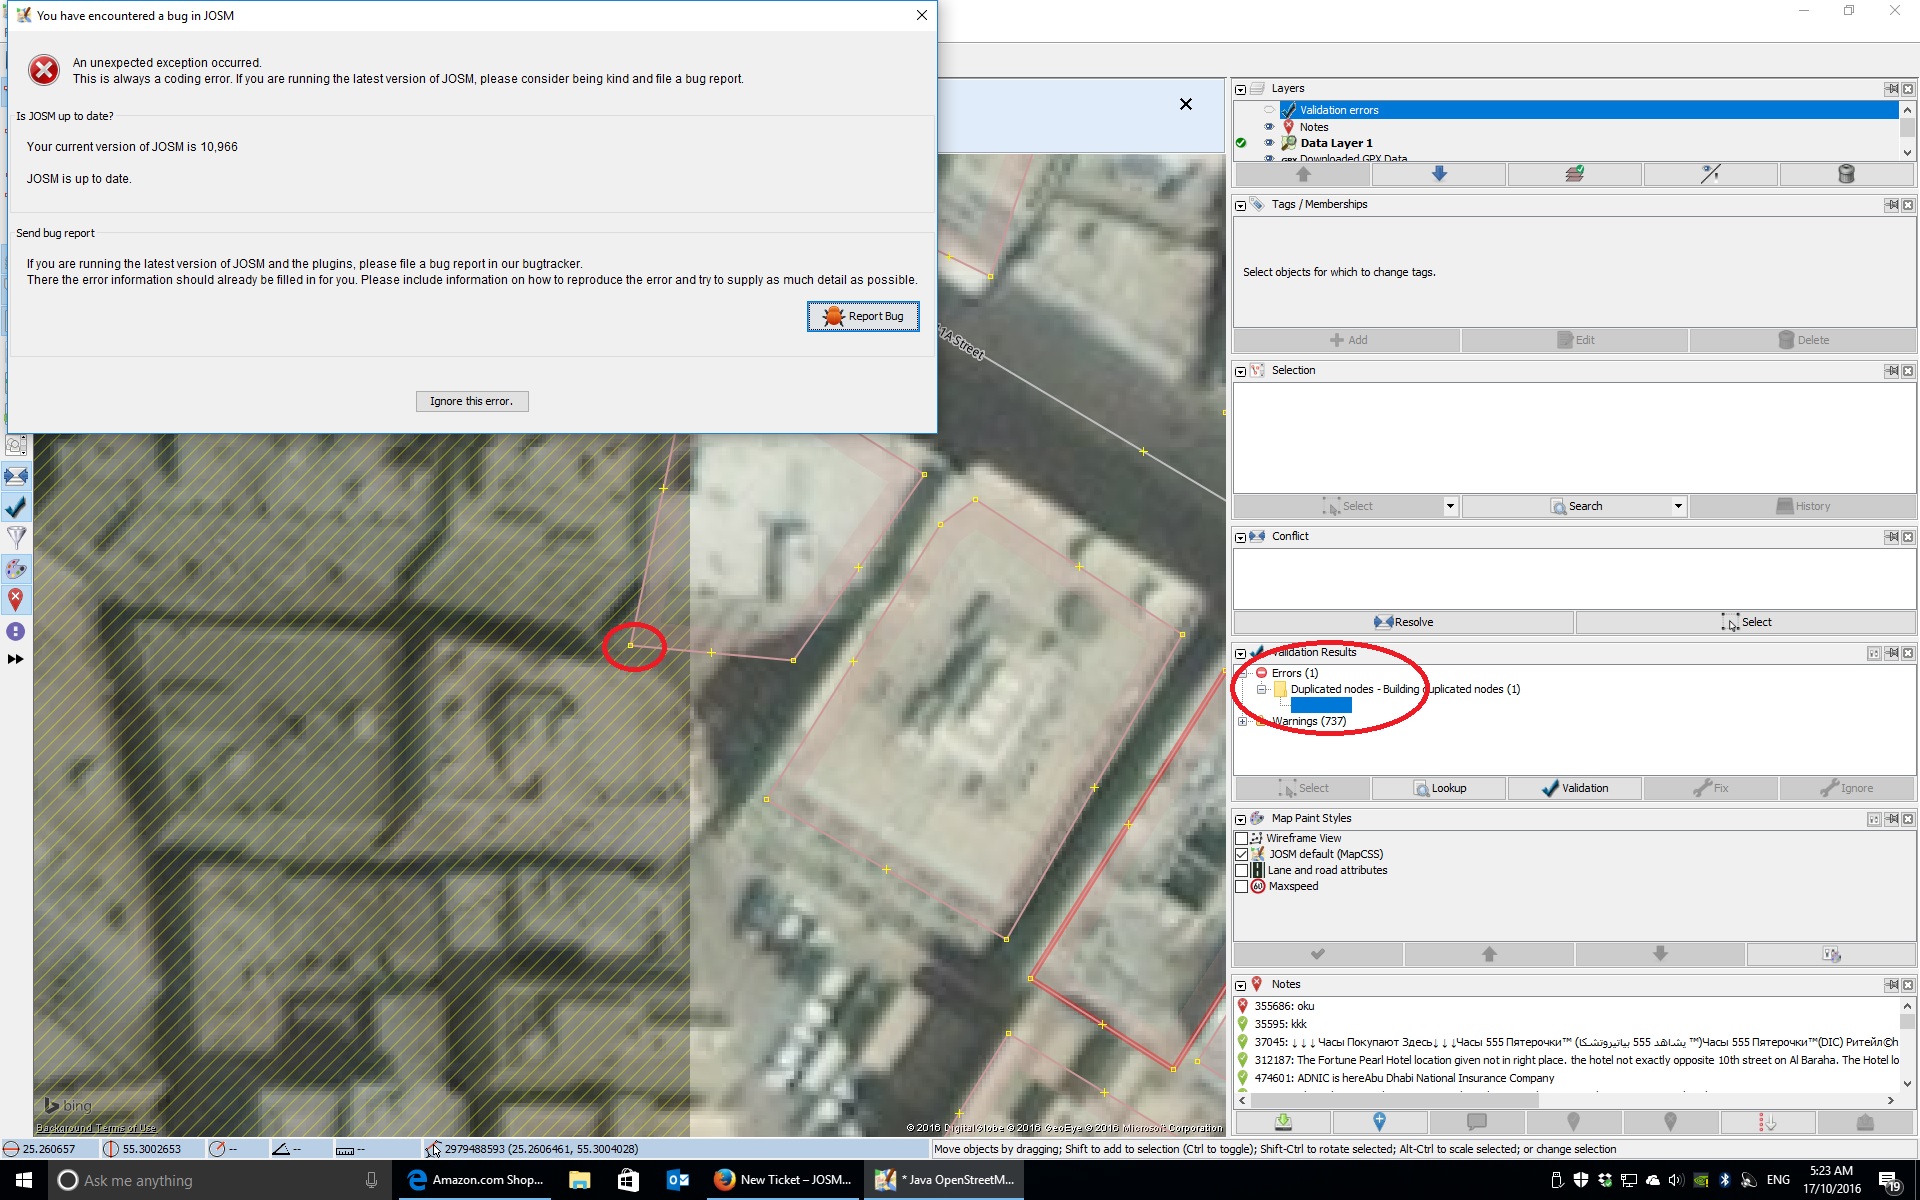Enable Lane and road attributes style
The width and height of the screenshot is (1920, 1200).
pyautogui.click(x=1242, y=871)
